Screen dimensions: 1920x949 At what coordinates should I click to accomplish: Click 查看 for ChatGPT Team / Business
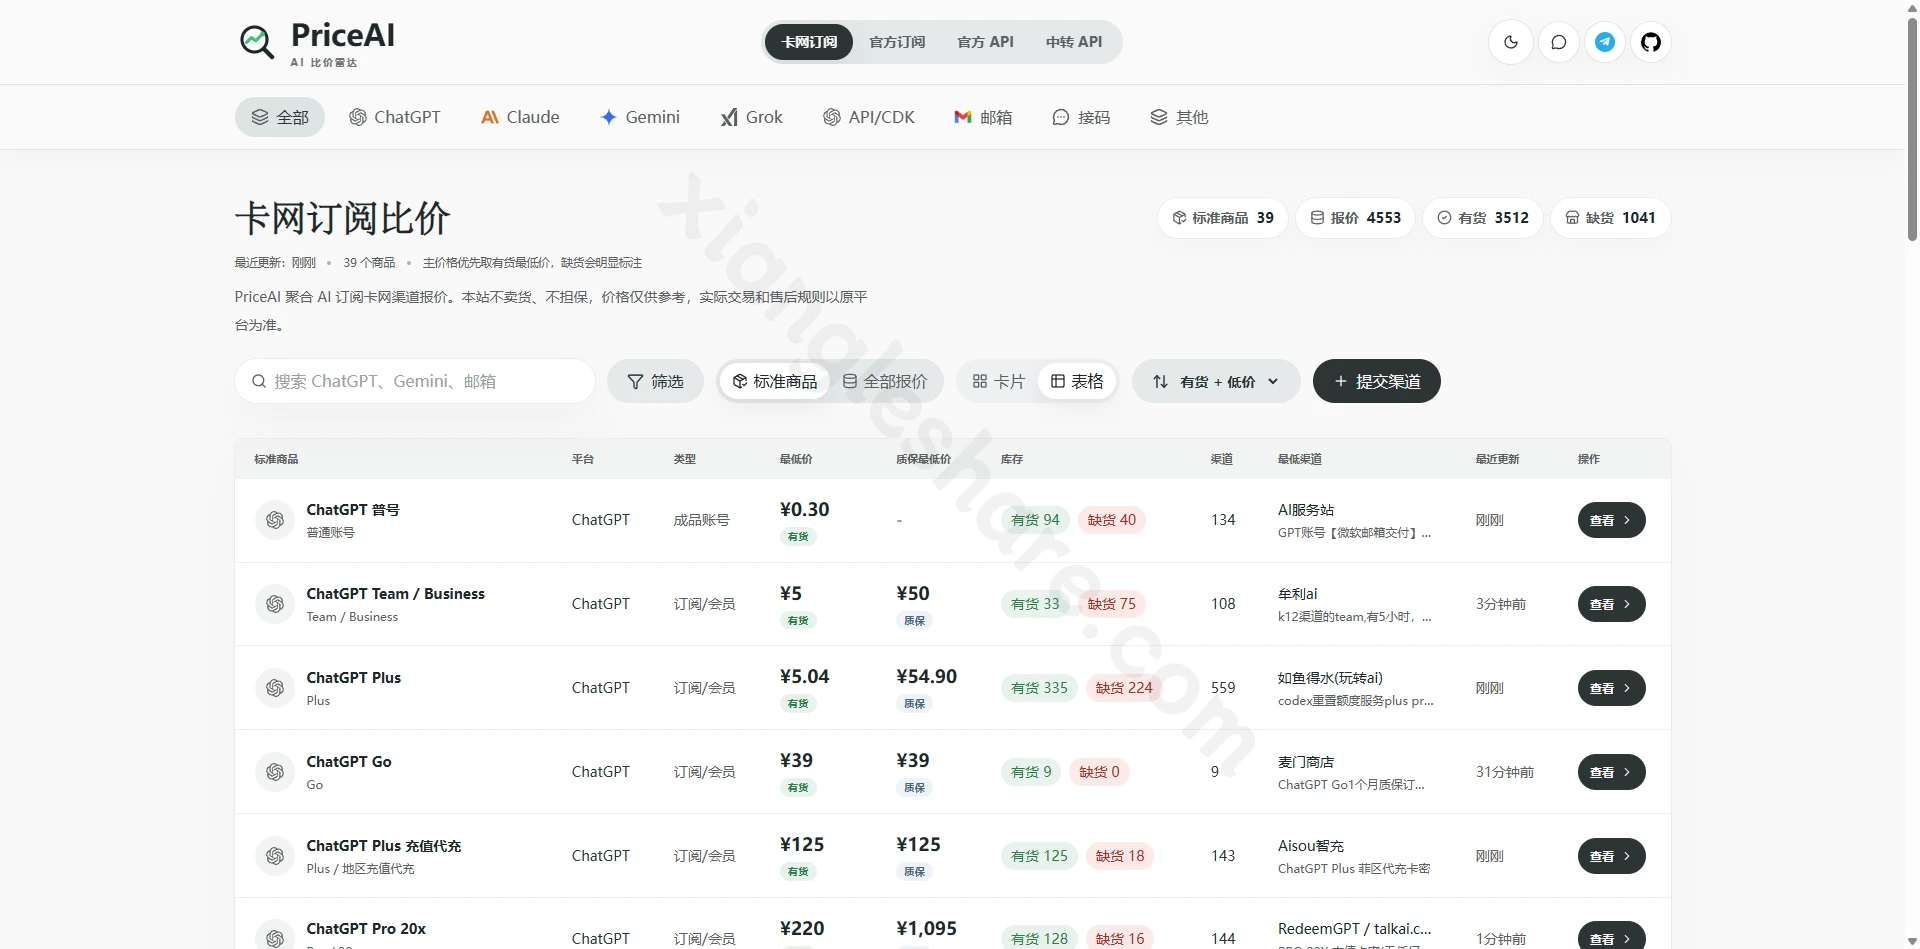pos(1611,604)
